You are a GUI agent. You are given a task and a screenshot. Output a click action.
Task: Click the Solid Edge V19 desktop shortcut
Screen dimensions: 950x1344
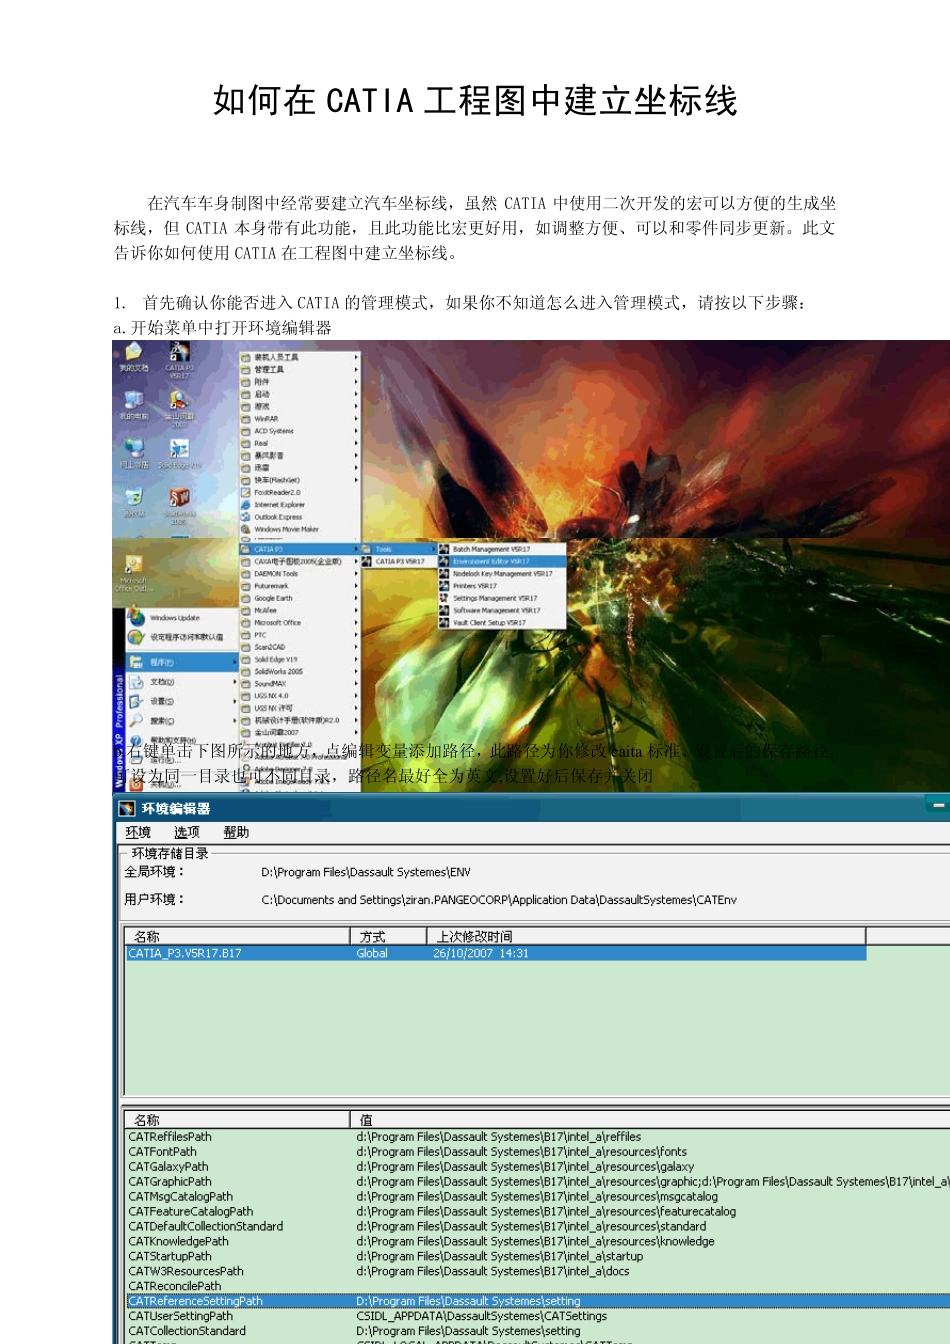(x=179, y=454)
